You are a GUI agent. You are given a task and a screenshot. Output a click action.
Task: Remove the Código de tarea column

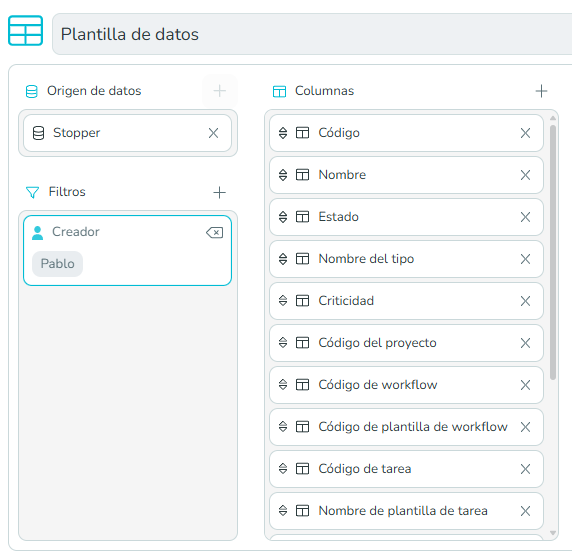tap(525, 469)
